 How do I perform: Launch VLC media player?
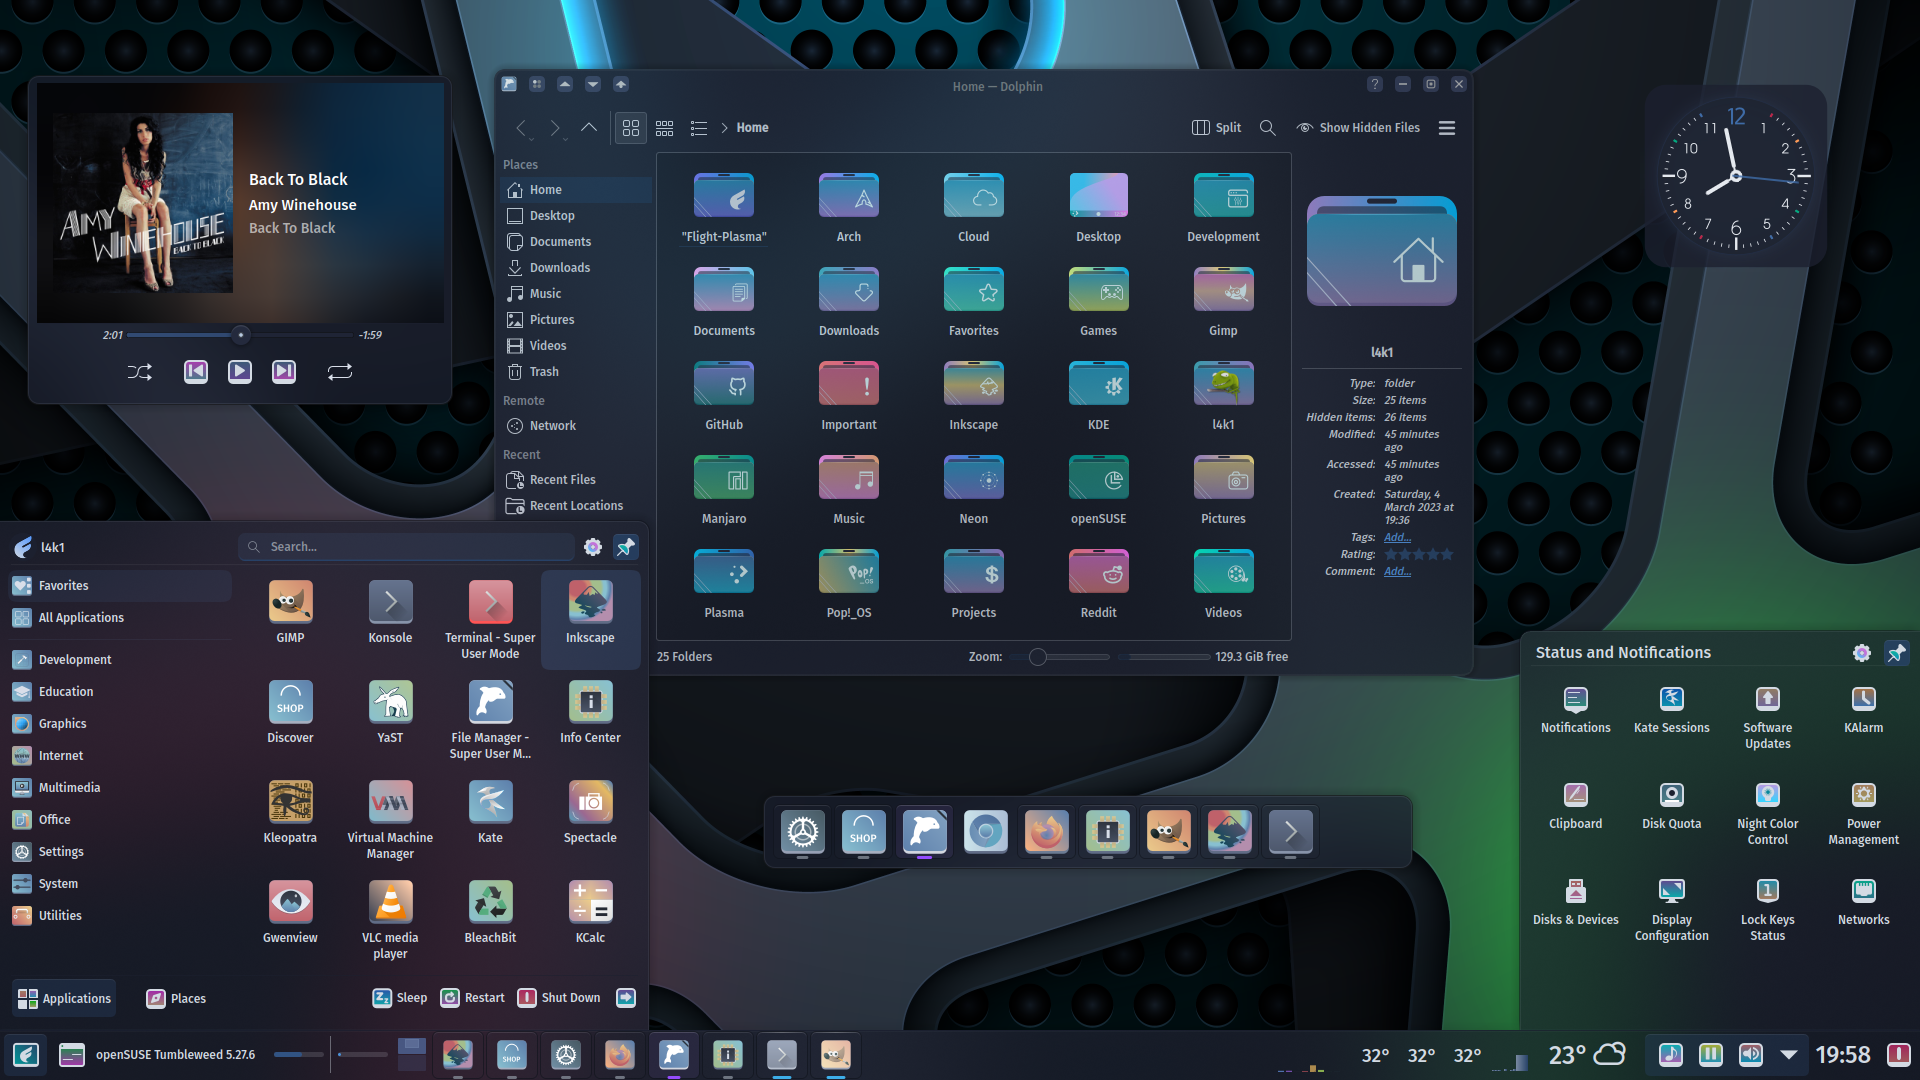point(390,920)
